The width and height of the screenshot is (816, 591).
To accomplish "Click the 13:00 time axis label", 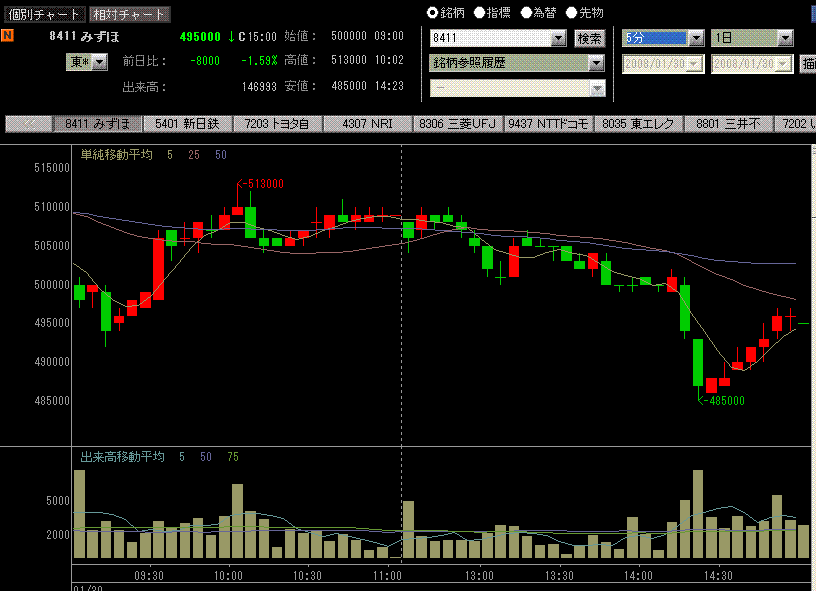I will coord(479,576).
